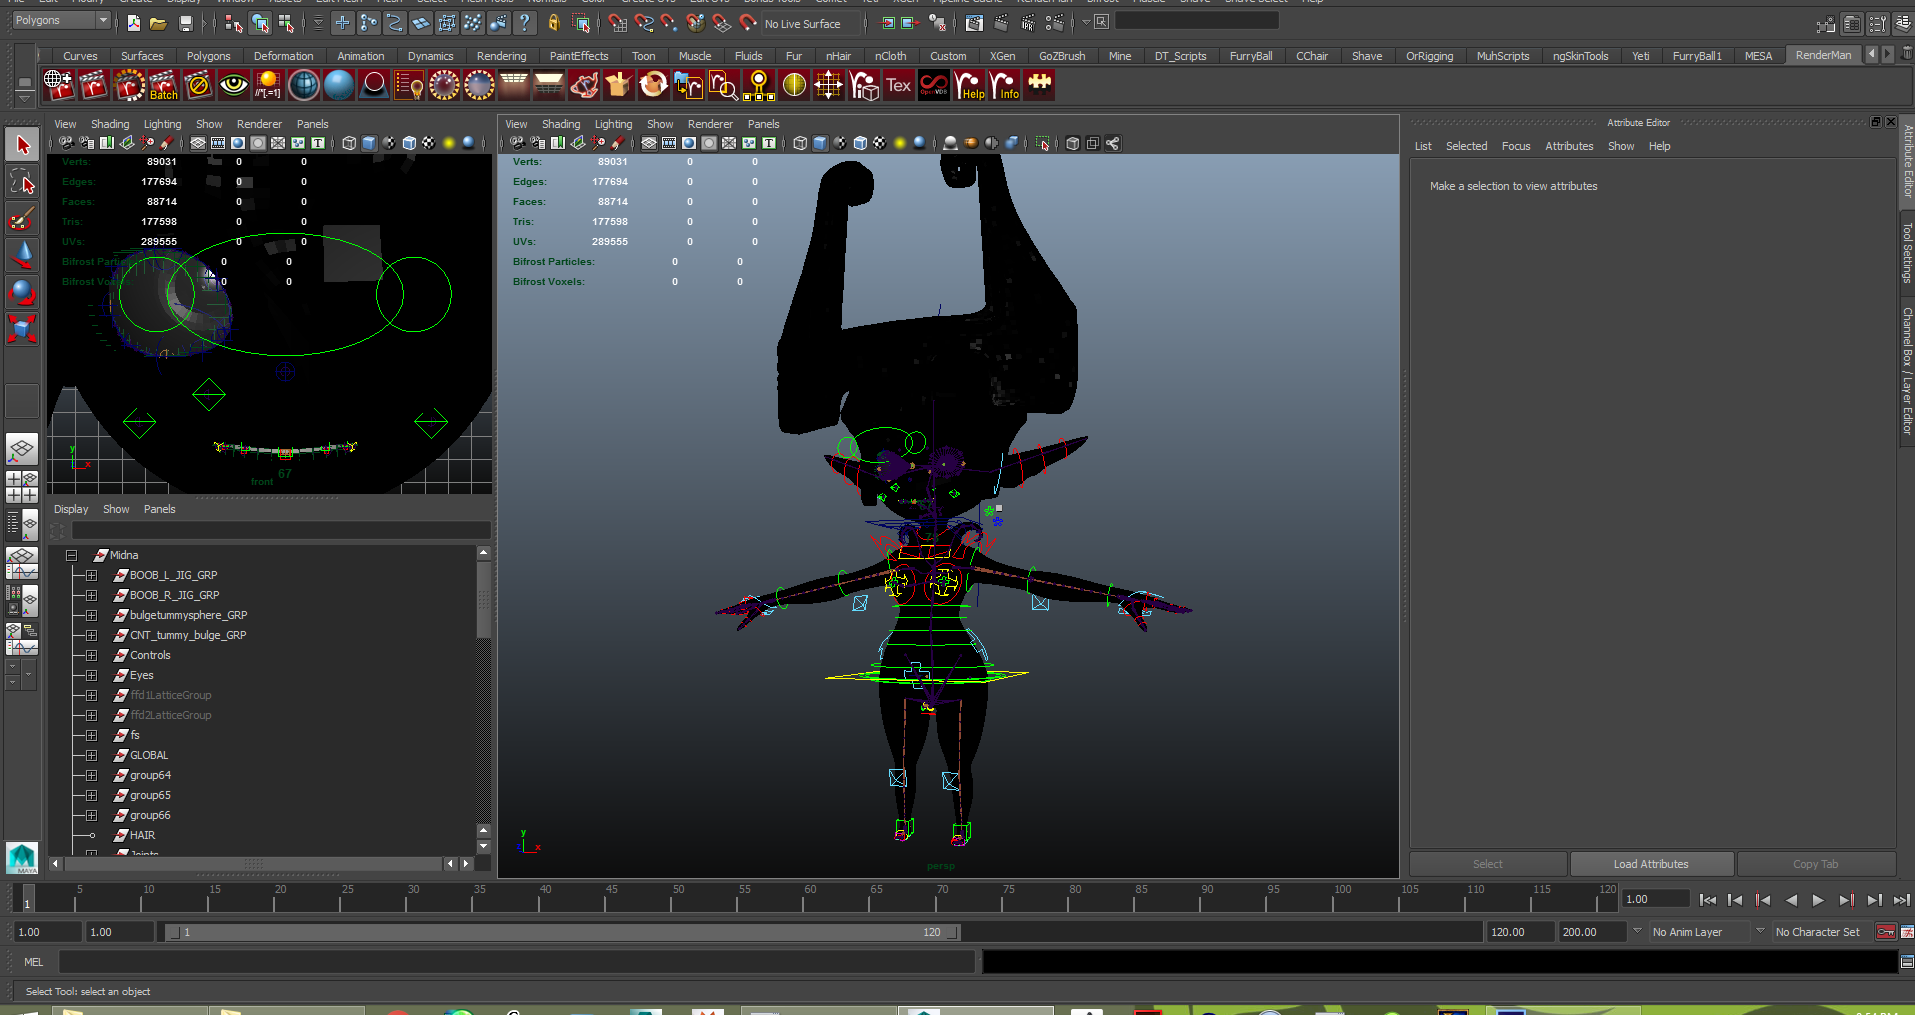1915x1015 pixels.
Task: Click frame 60 on the time slider
Action: [x=805, y=900]
